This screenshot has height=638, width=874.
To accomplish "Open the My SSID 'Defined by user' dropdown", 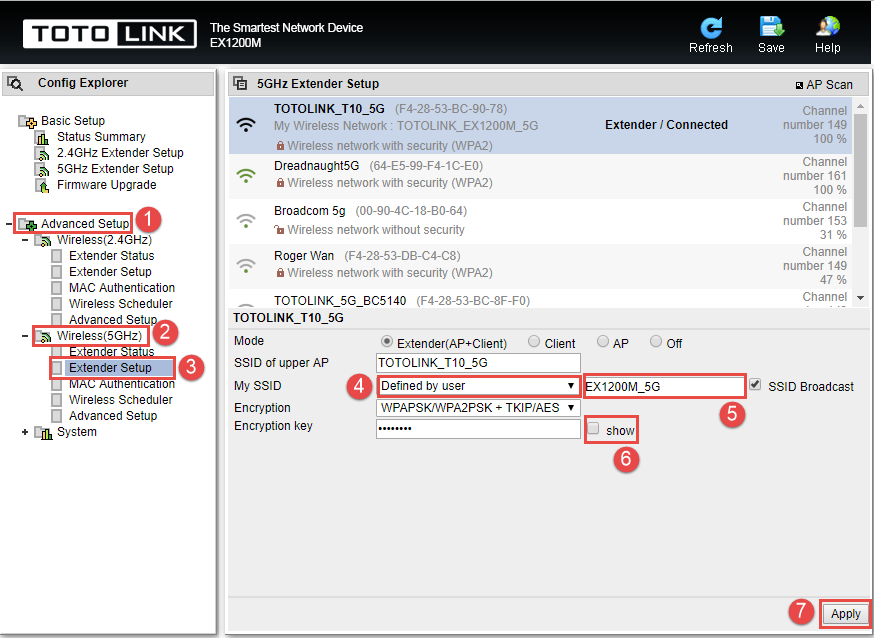I will tap(478, 386).
